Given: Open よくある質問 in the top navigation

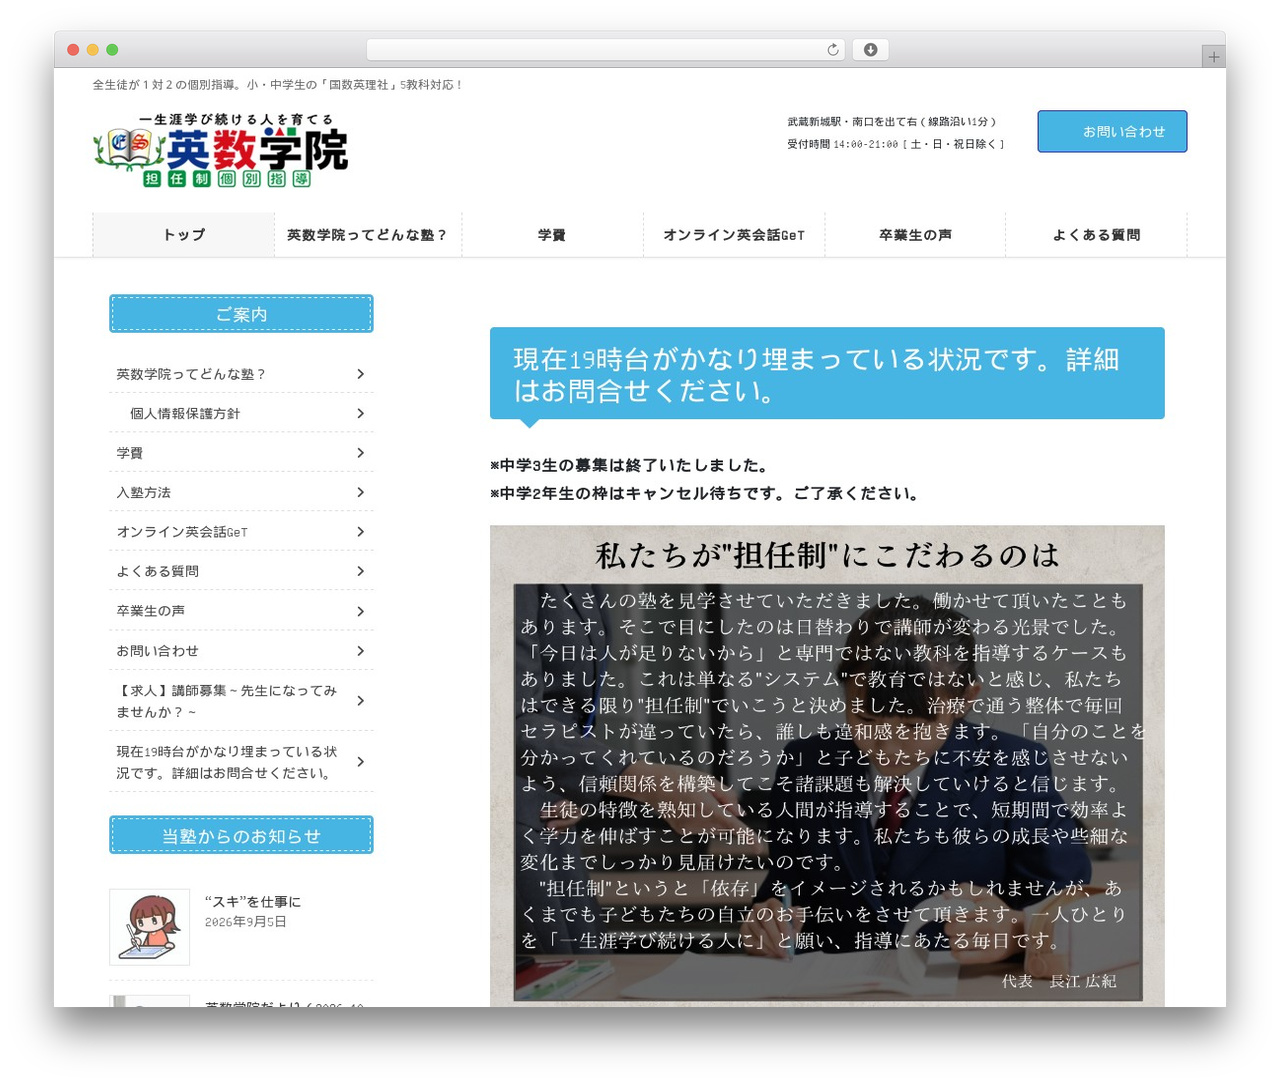Looking at the screenshot, I should point(1096,235).
